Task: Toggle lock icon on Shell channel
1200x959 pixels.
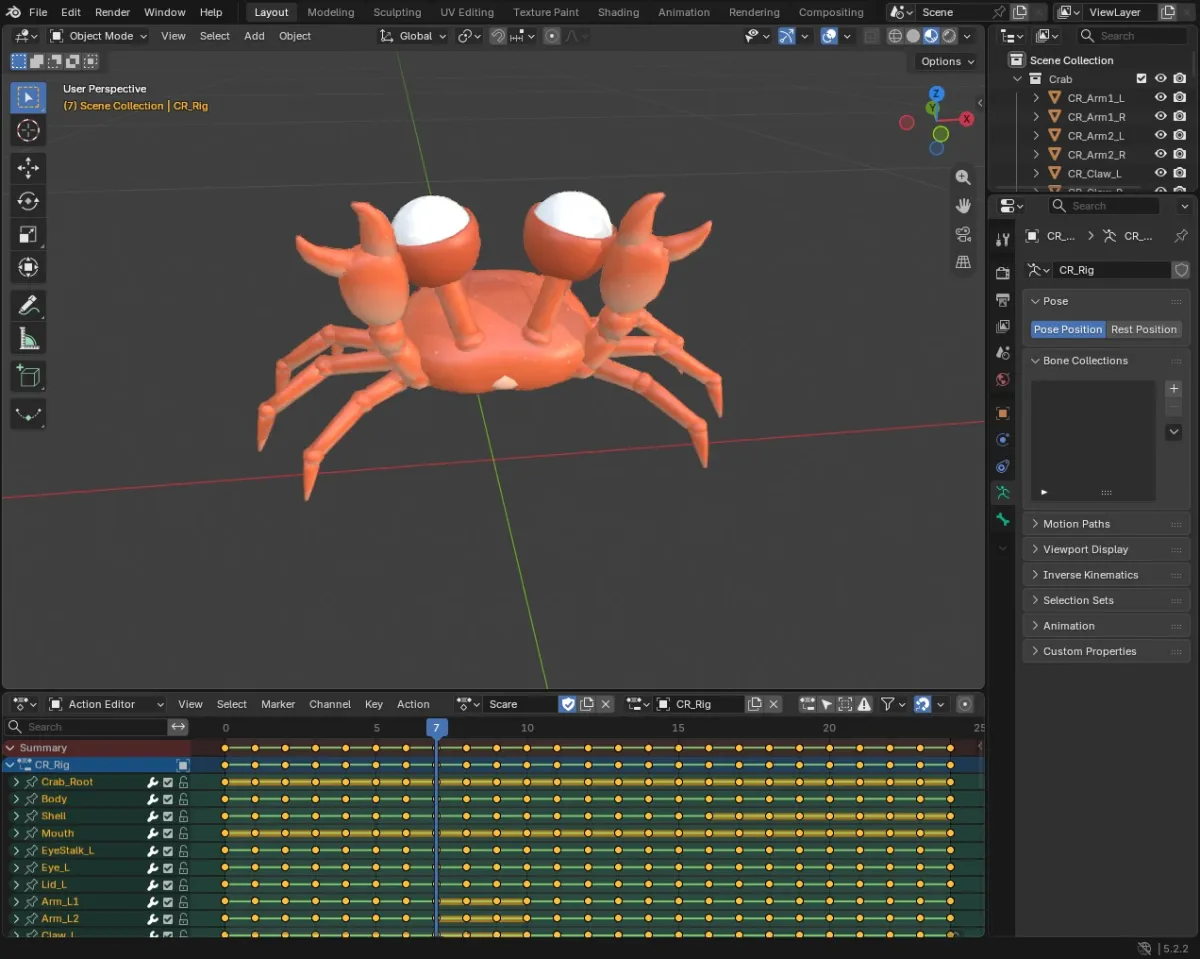Action: click(183, 817)
